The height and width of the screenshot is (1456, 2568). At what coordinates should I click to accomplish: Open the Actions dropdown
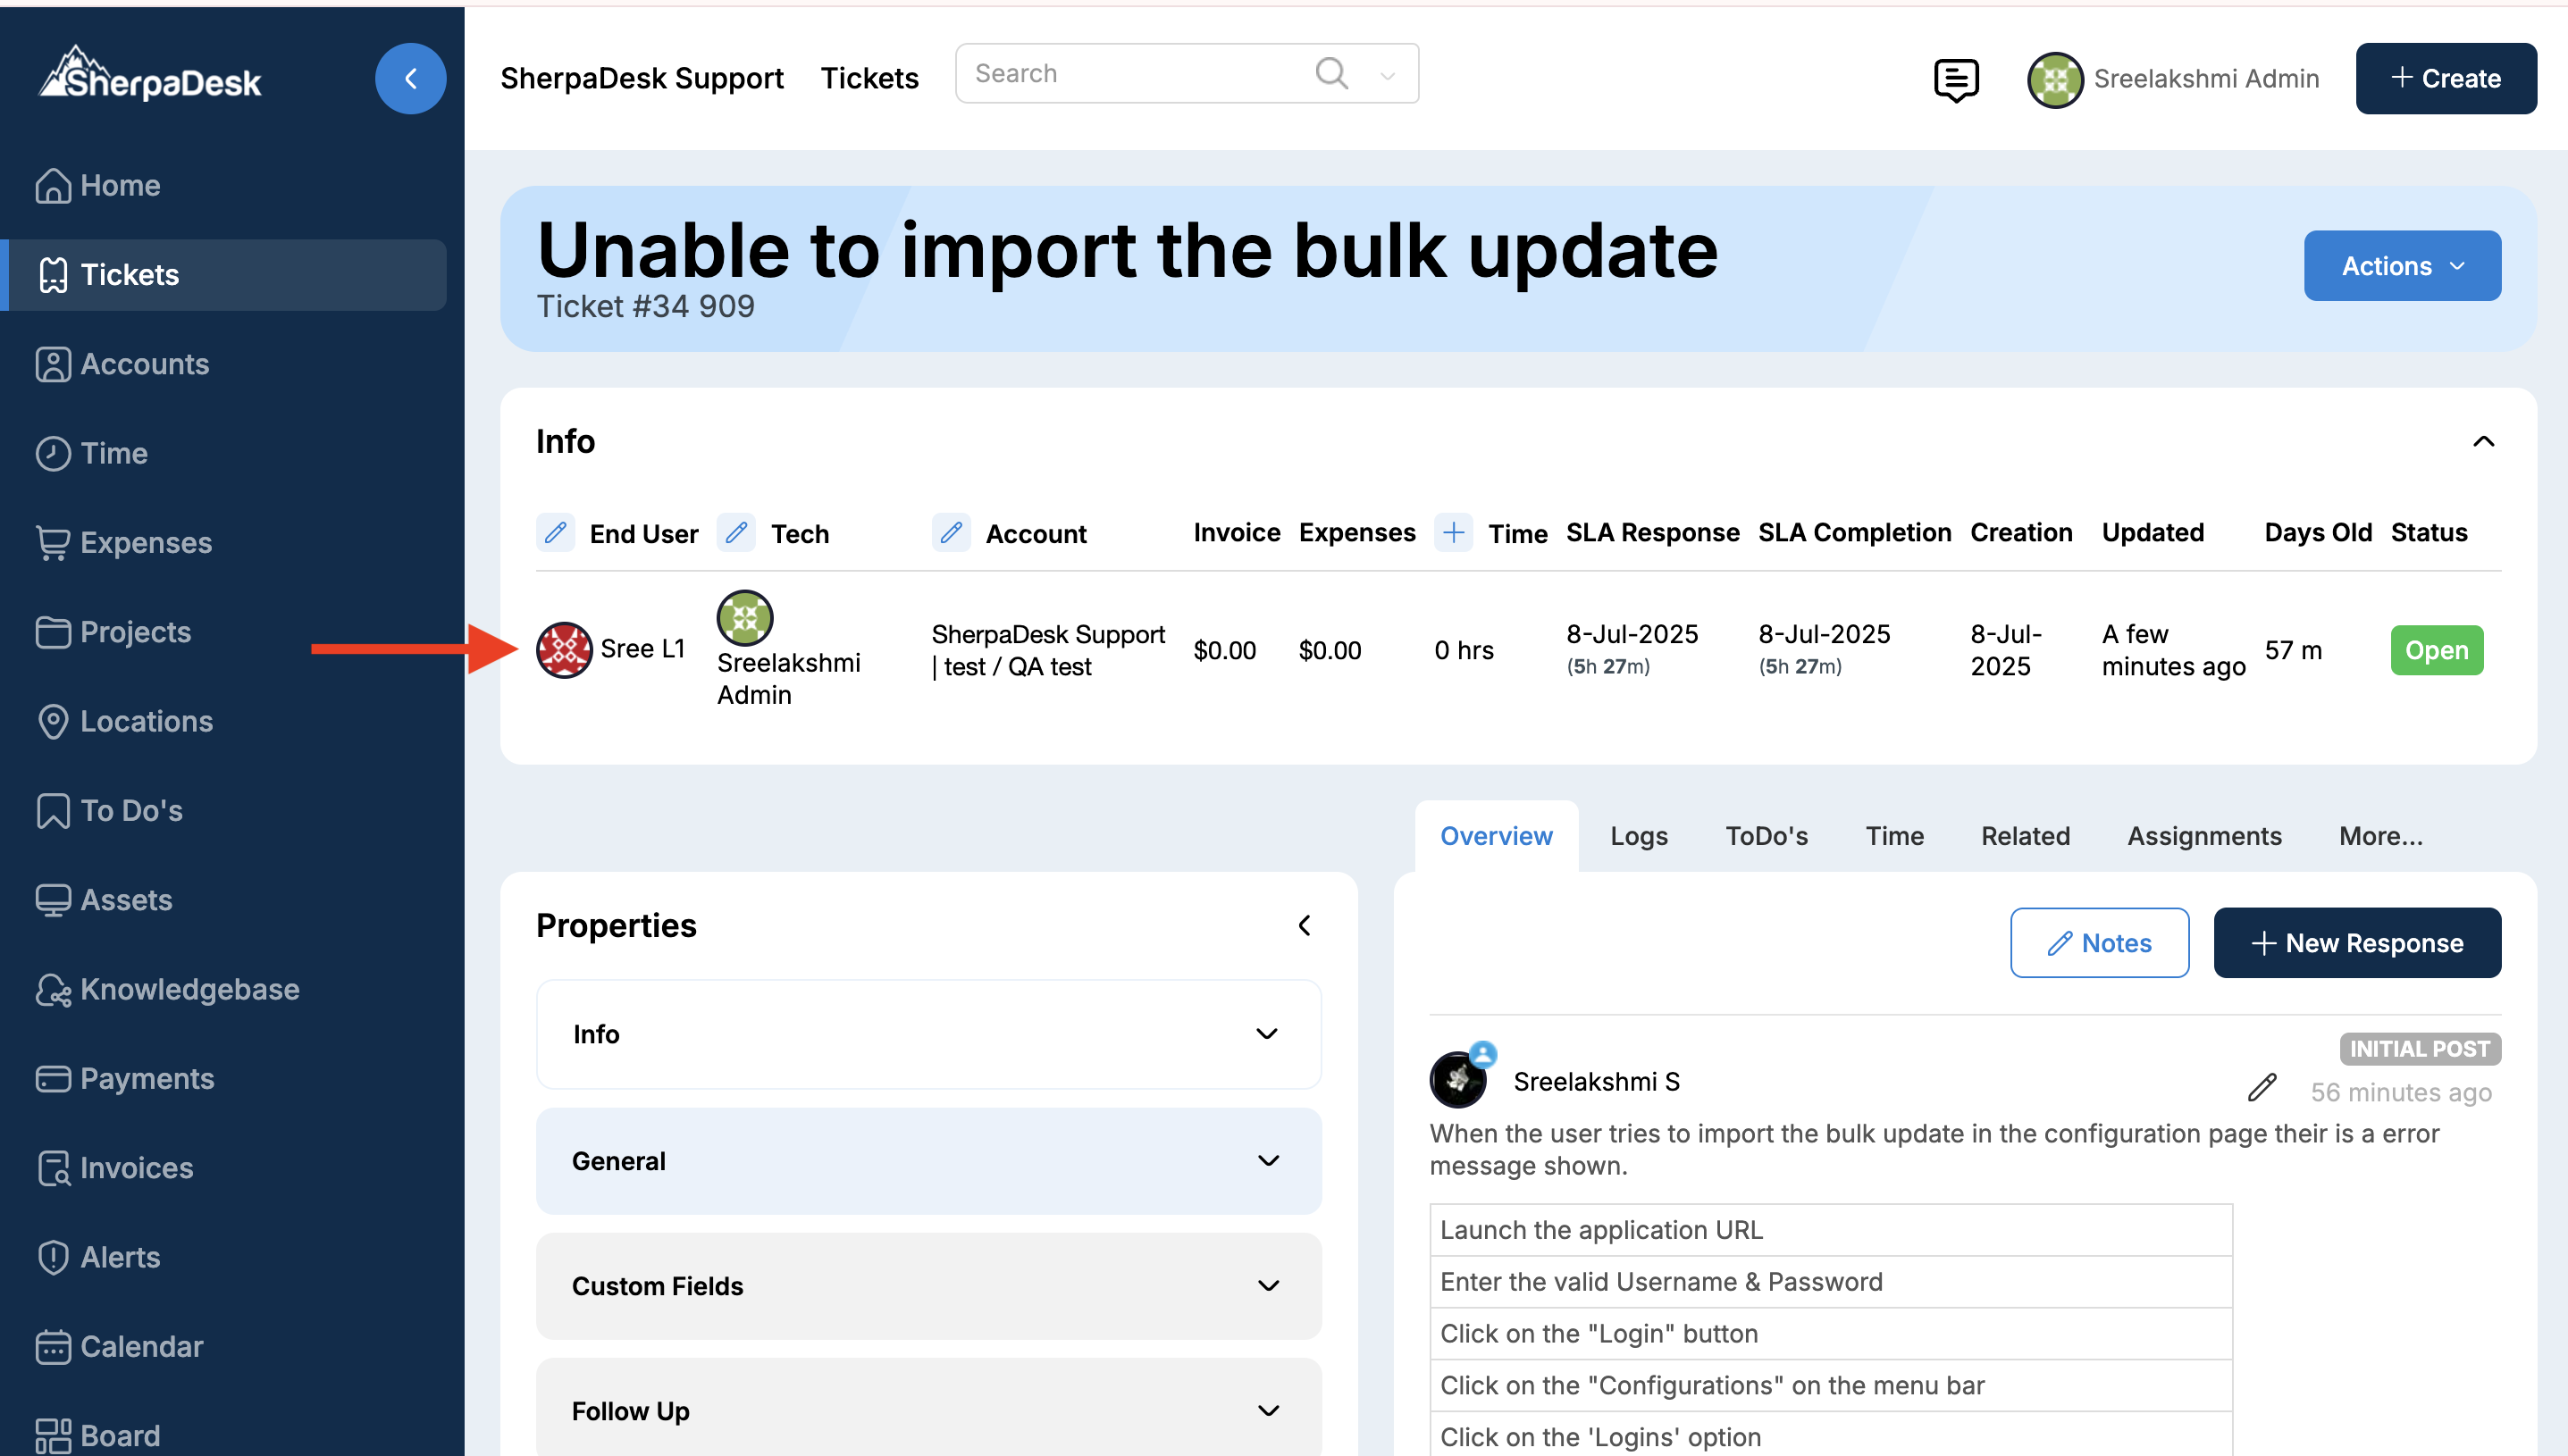pyautogui.click(x=2402, y=266)
